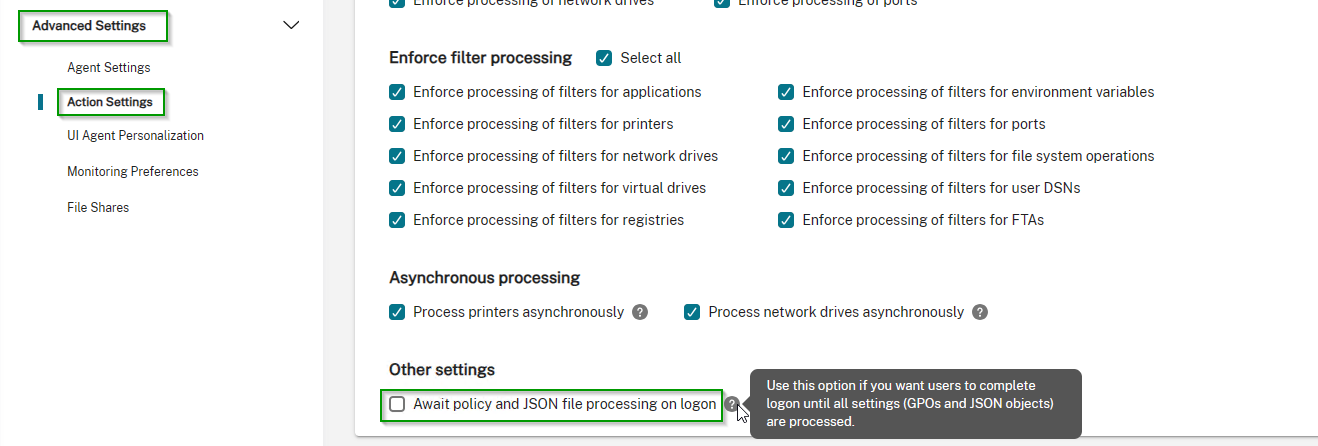Open help icon beside Process printers asynchronously

[640, 312]
